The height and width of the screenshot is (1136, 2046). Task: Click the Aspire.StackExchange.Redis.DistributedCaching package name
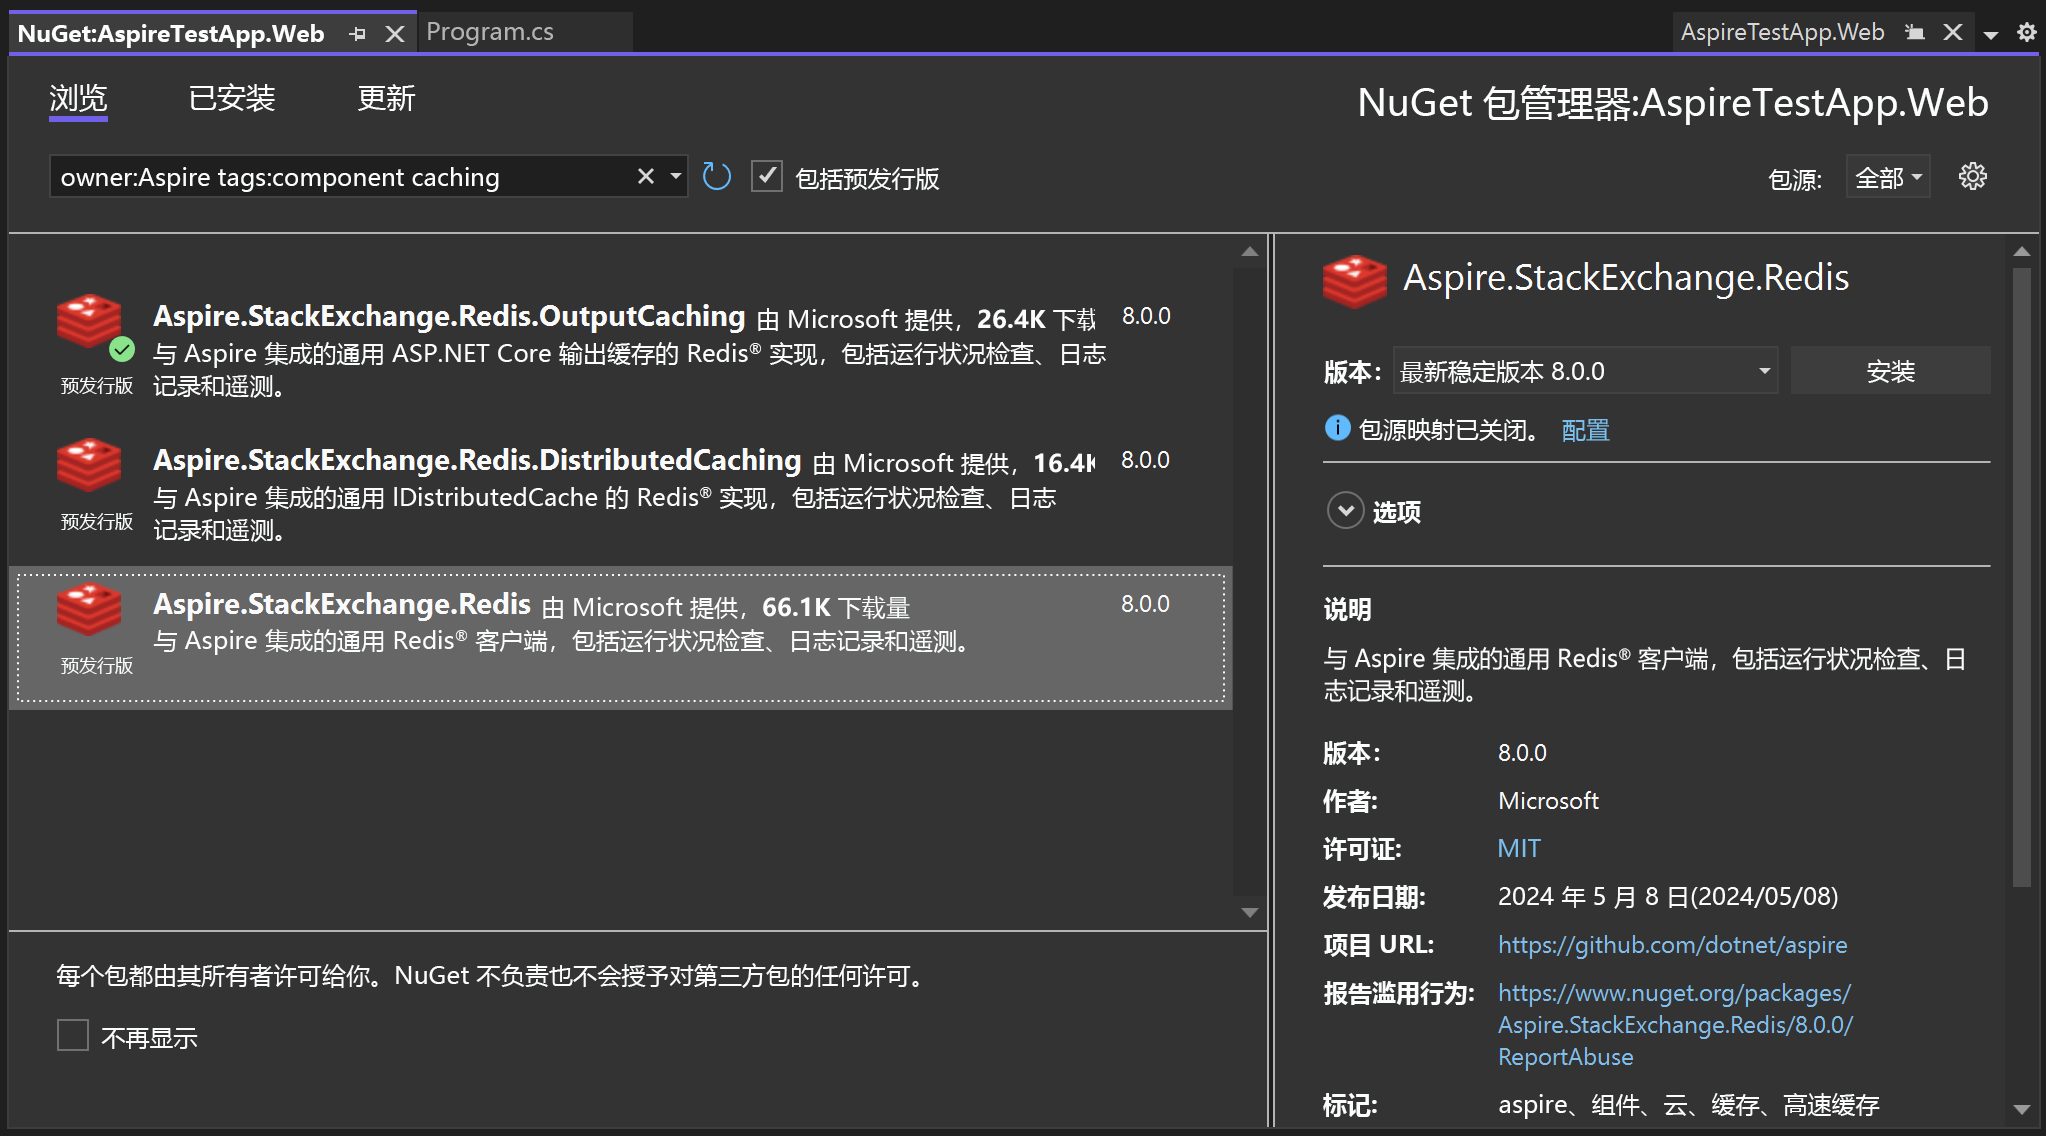click(477, 460)
